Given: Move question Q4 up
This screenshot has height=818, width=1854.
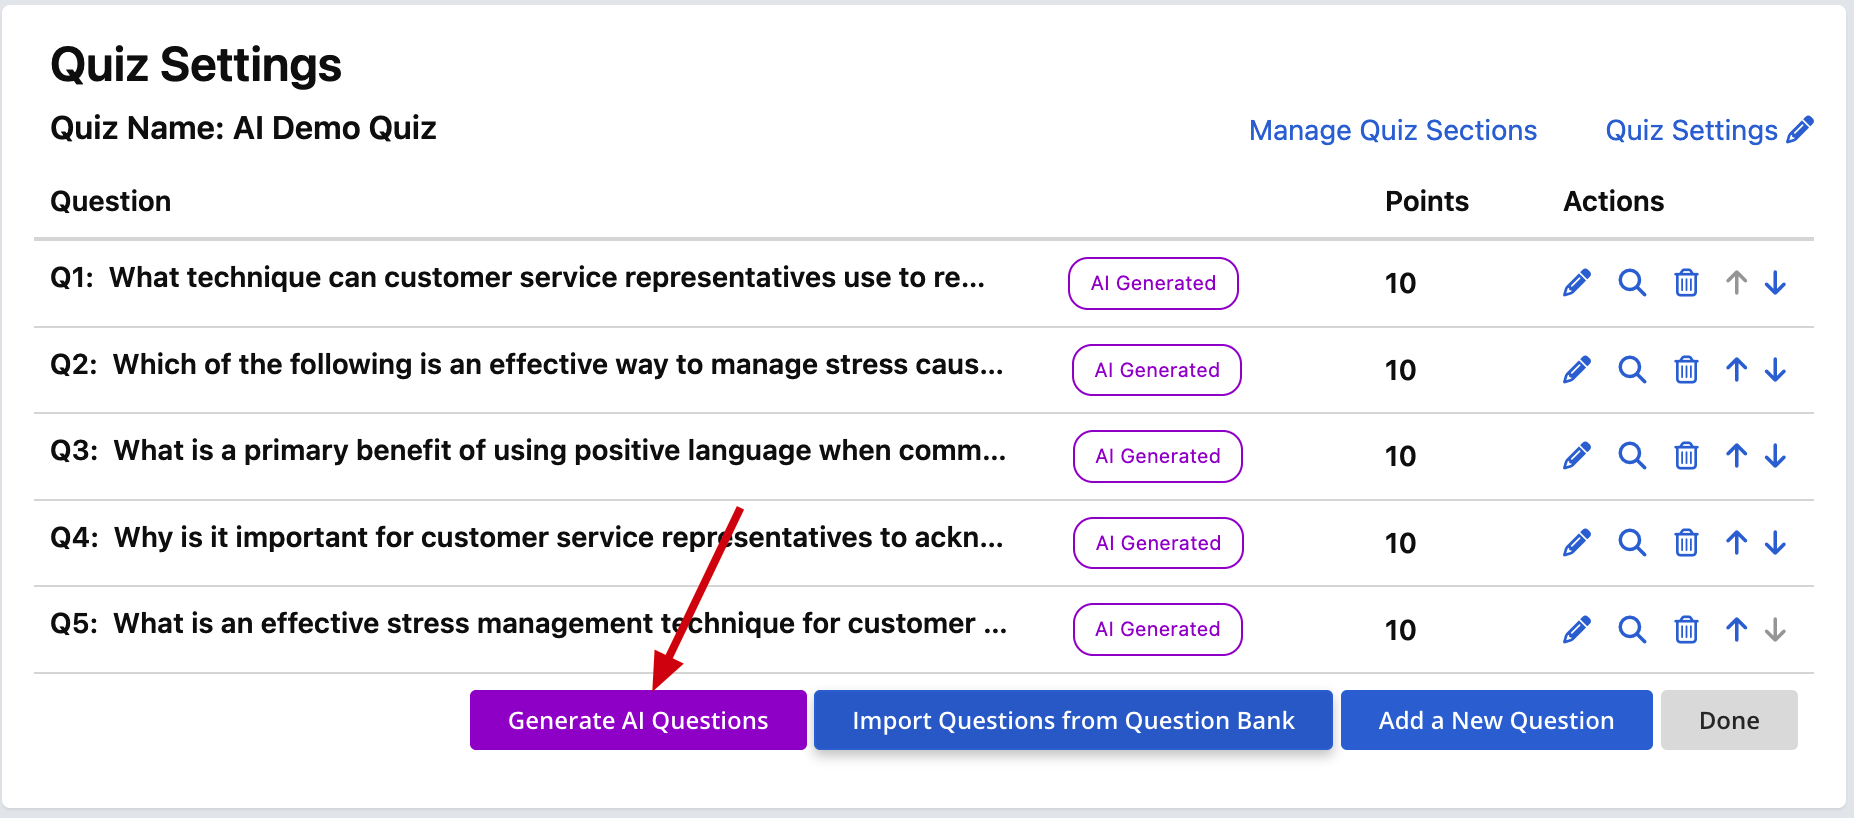Looking at the screenshot, I should point(1736,542).
